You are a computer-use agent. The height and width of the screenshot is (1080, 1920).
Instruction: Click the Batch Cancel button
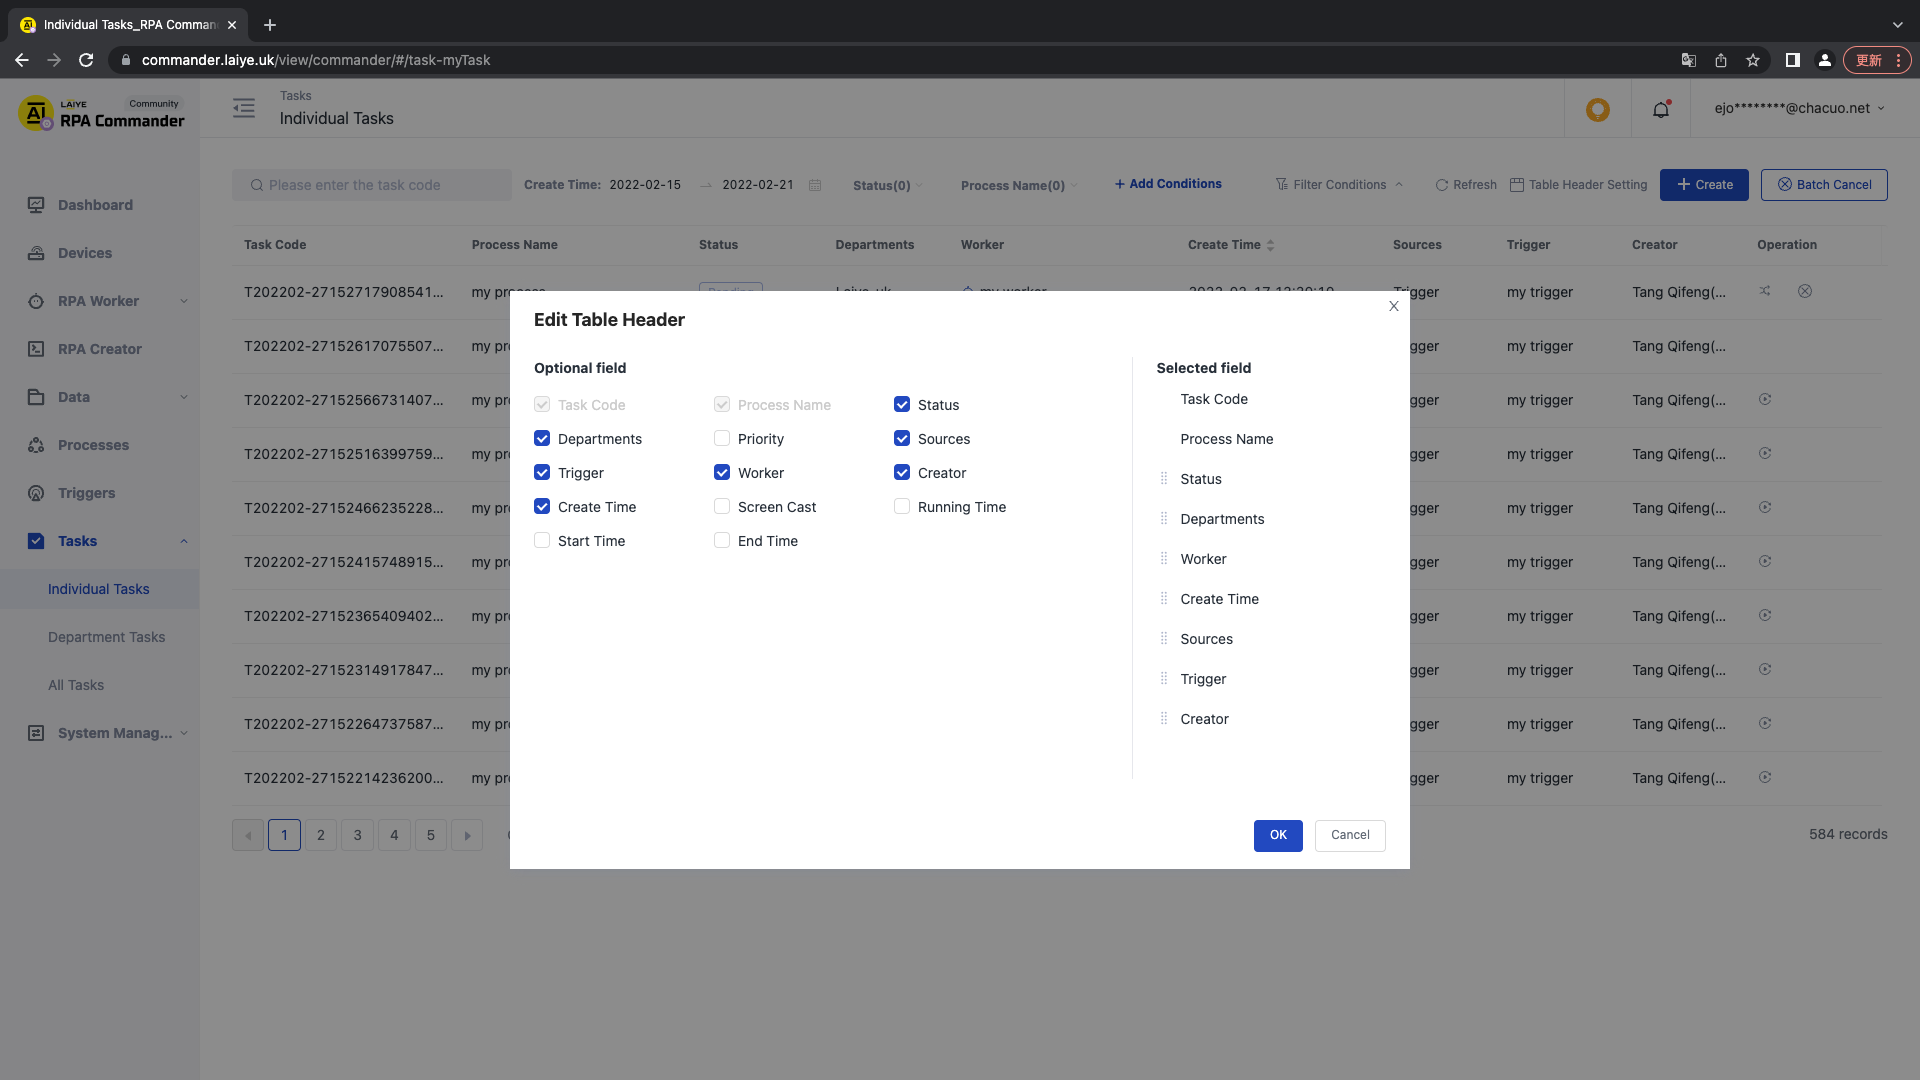coord(1824,185)
